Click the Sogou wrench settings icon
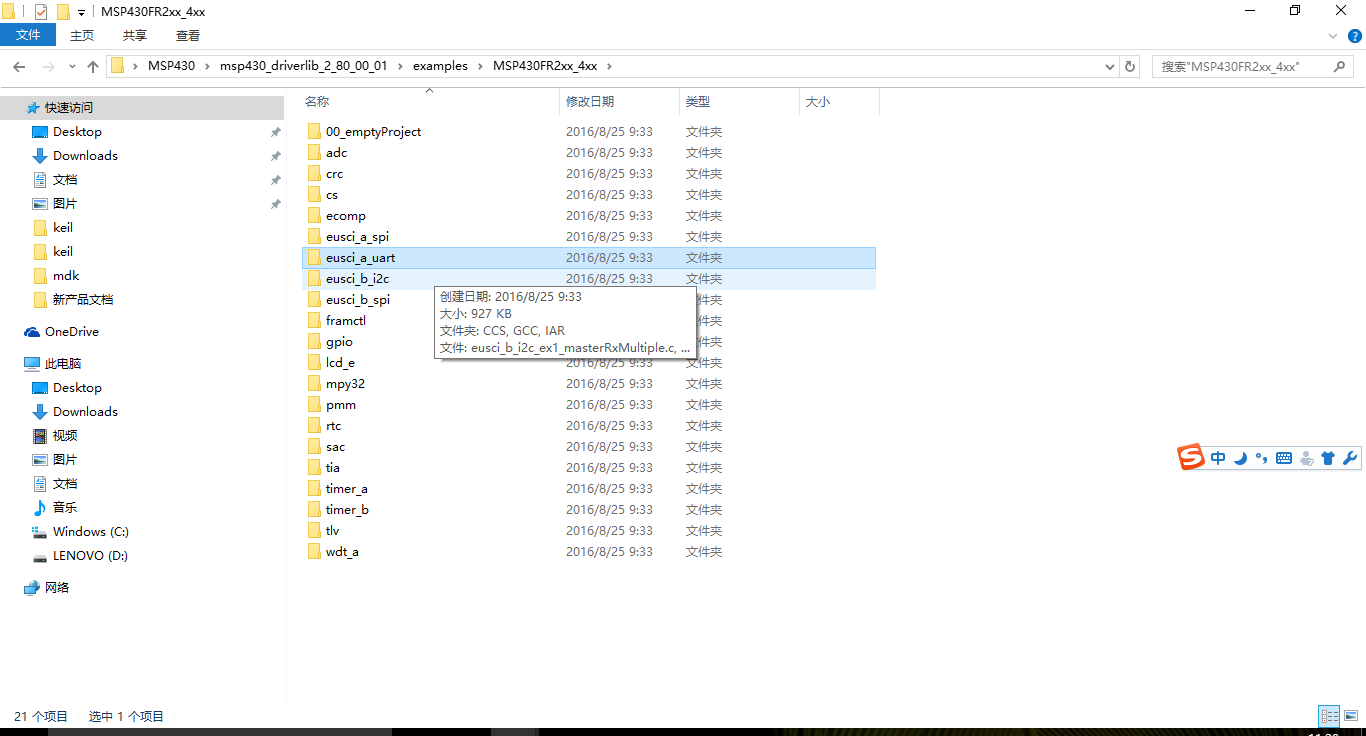Image resolution: width=1366 pixels, height=736 pixels. point(1349,458)
